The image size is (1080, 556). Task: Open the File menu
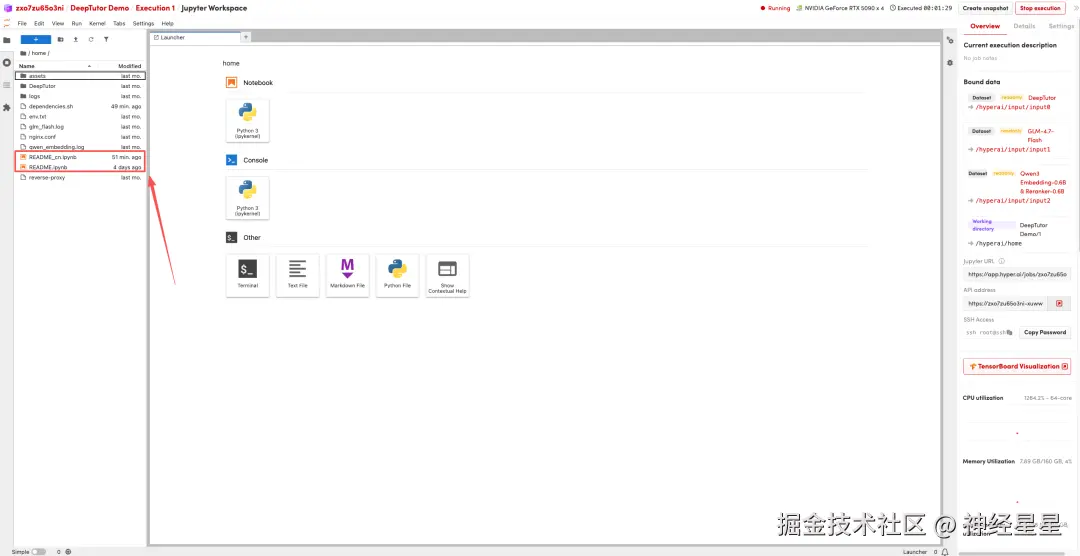[x=22, y=23]
